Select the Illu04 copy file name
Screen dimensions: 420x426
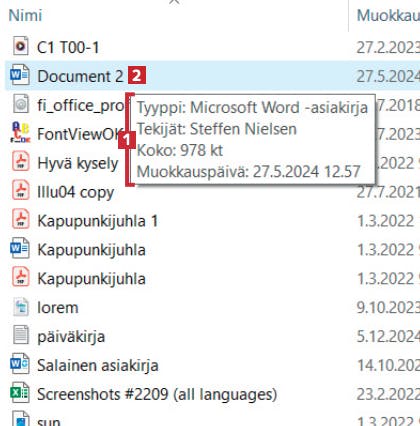(76, 193)
